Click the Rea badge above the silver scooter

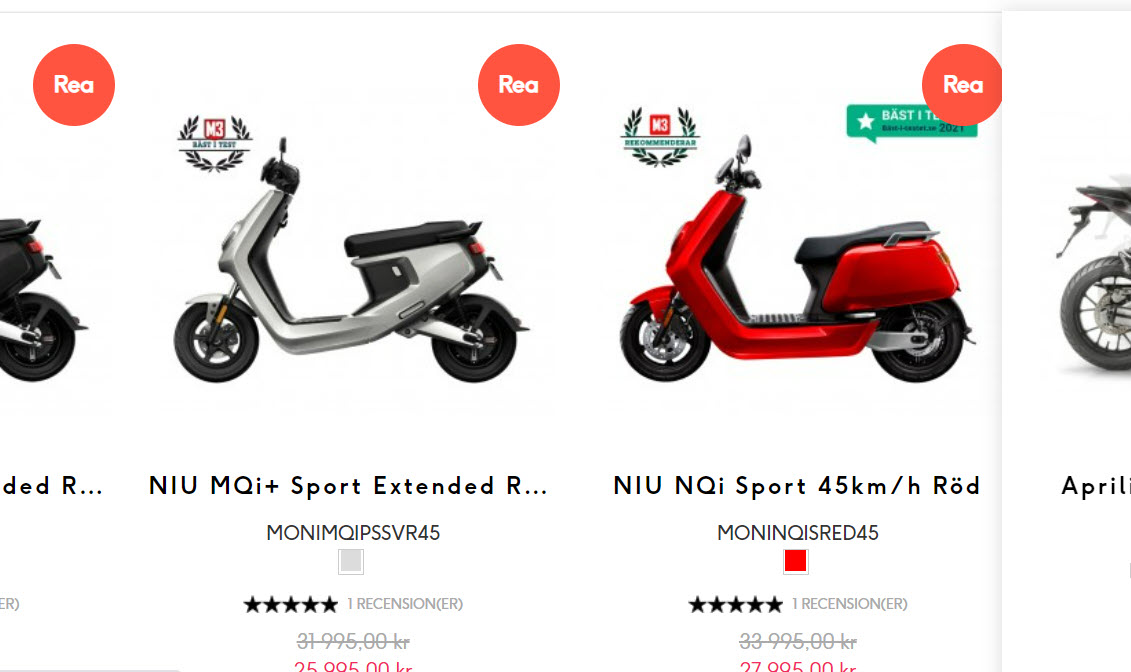point(519,85)
